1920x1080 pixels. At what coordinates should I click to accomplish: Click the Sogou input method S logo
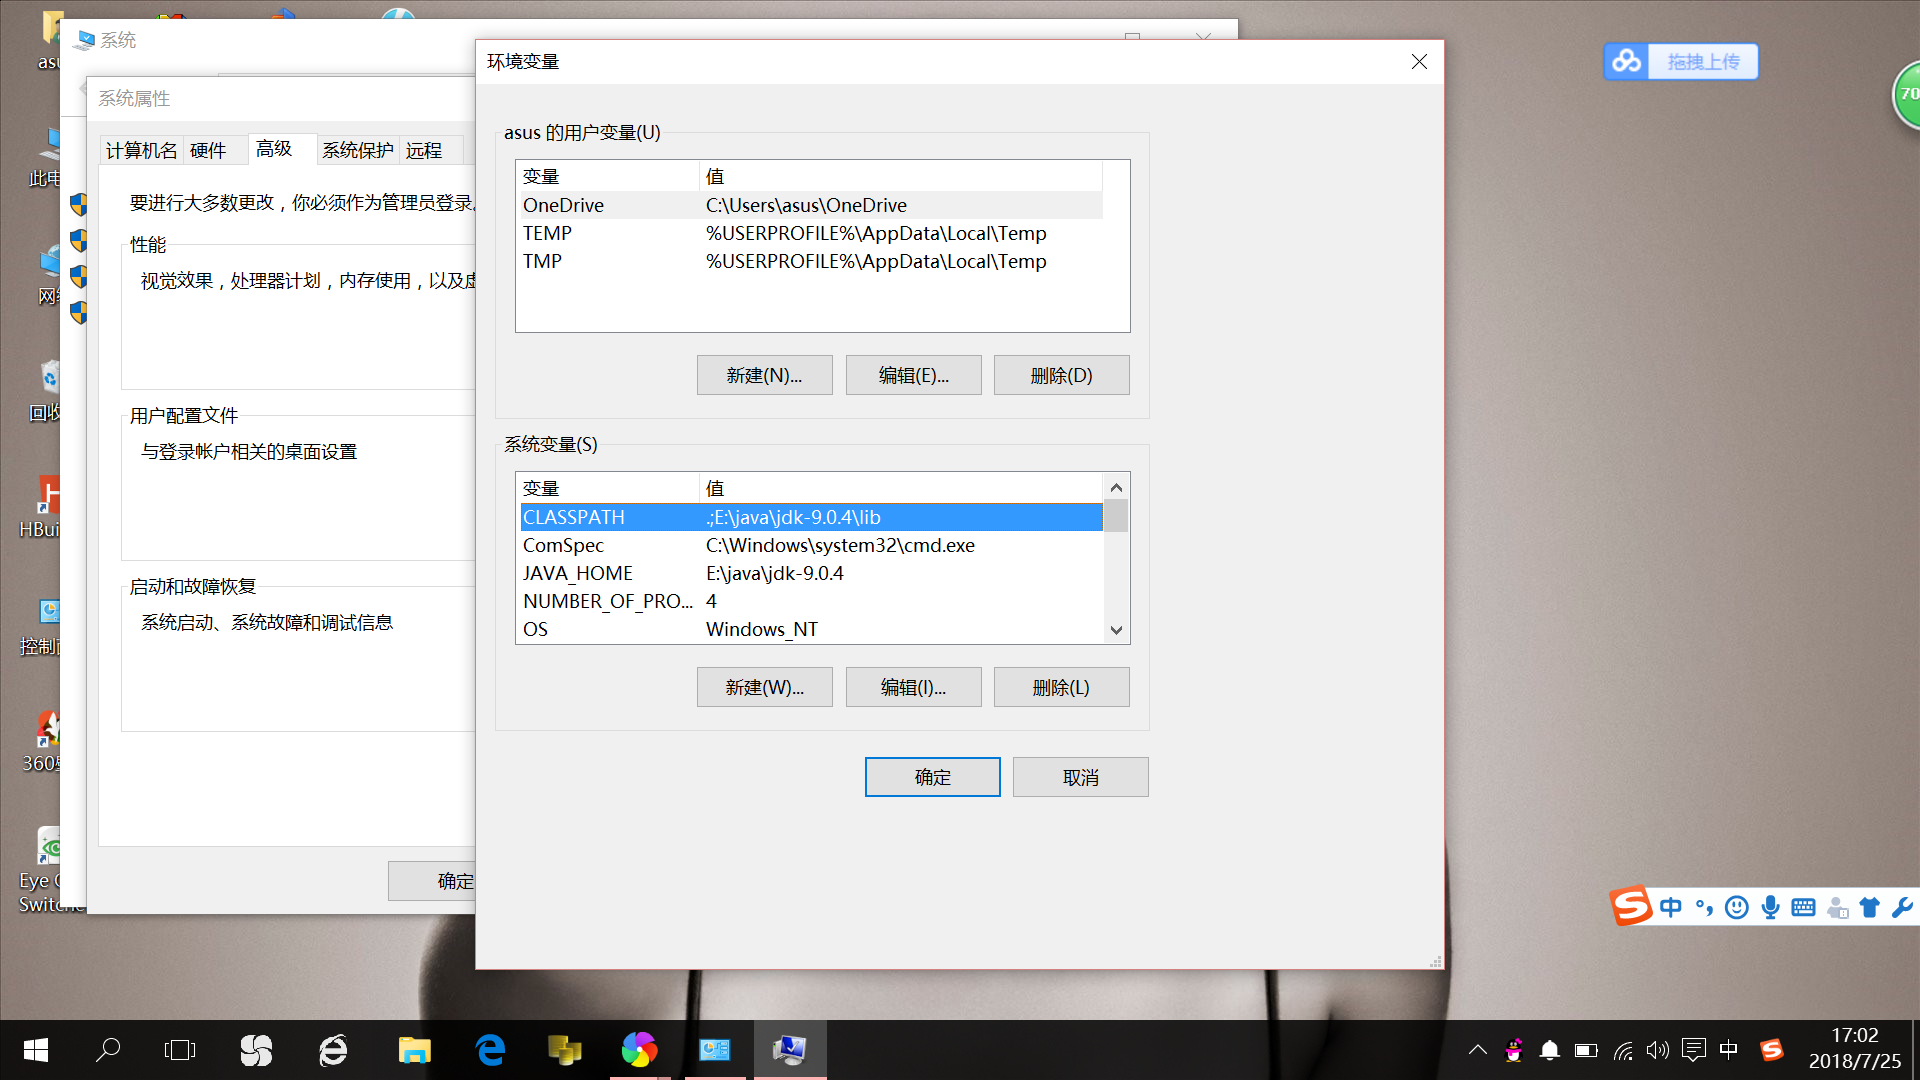click(1631, 906)
